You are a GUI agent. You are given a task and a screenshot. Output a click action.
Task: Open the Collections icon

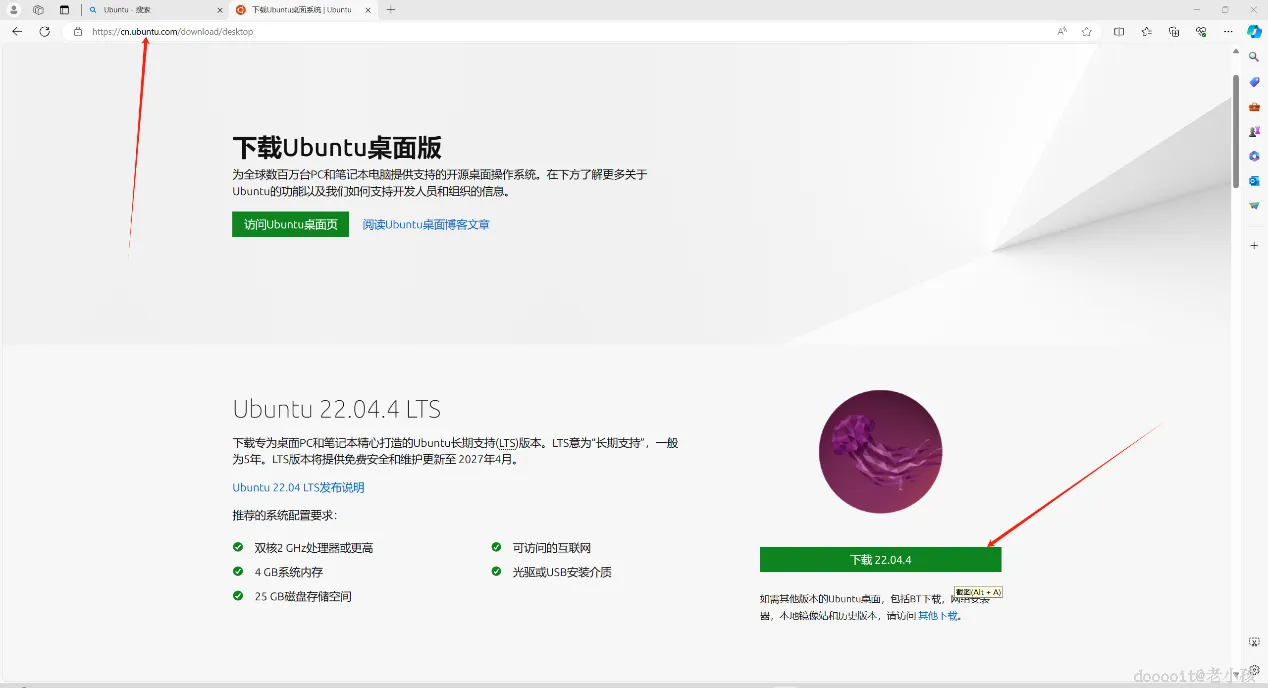pos(1174,32)
